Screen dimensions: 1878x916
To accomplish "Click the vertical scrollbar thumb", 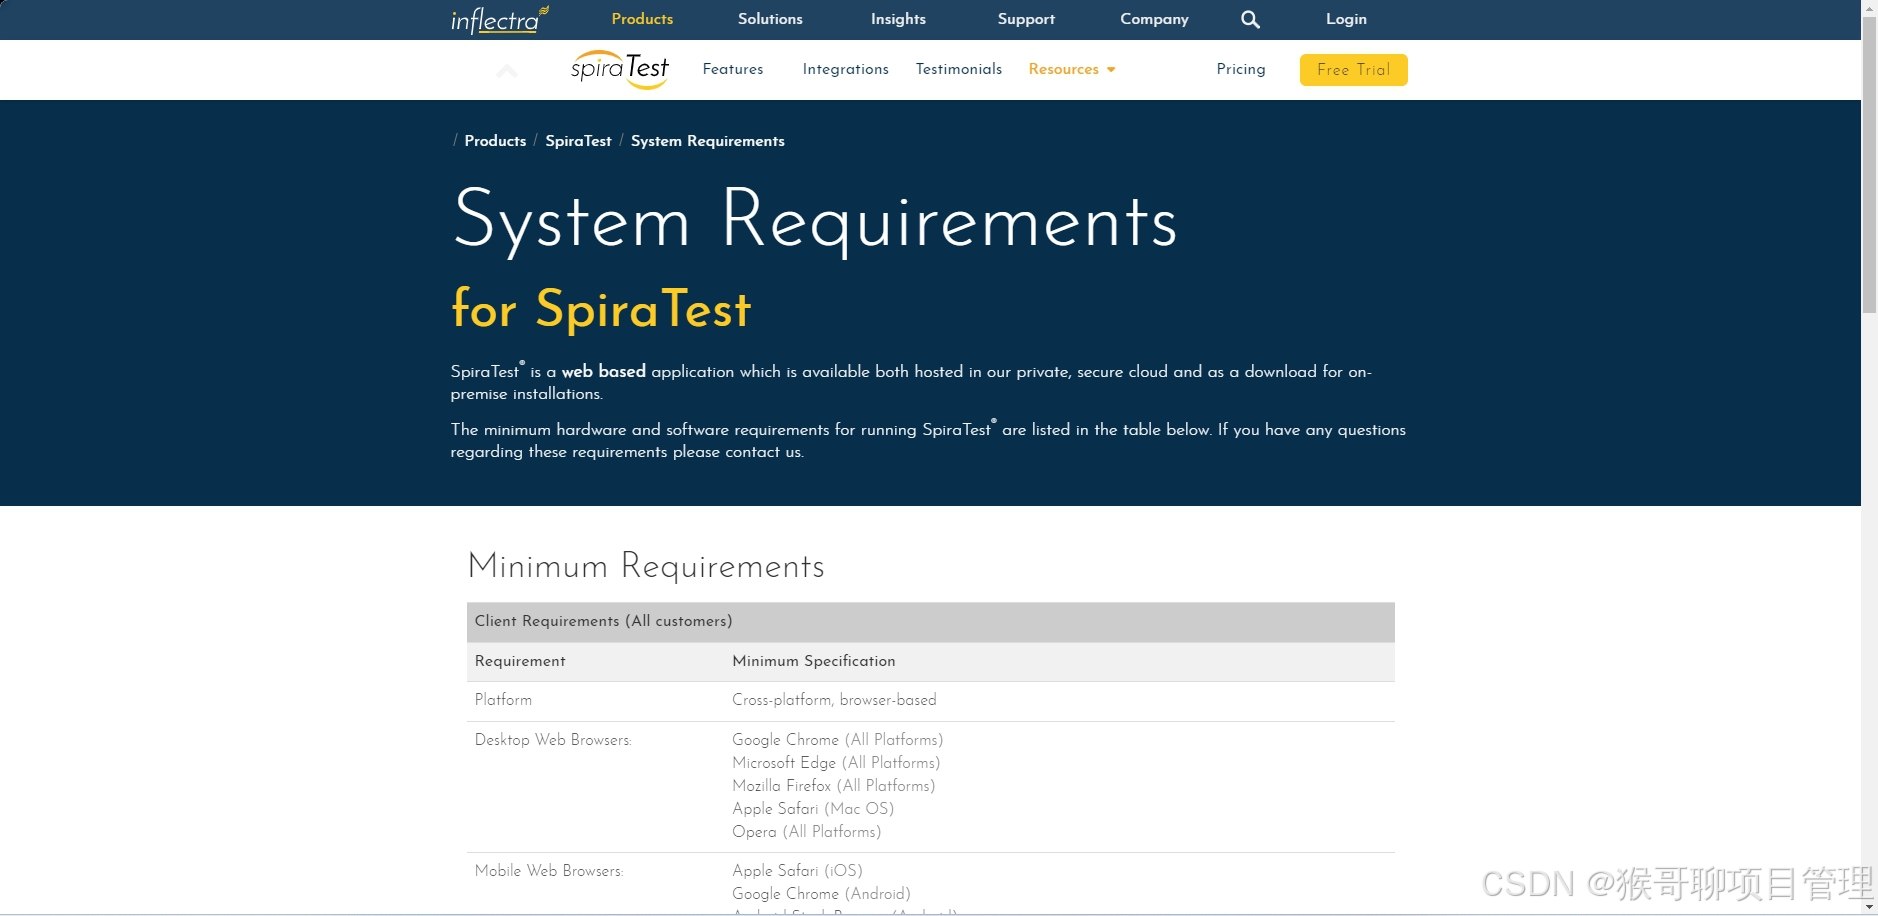I will point(1869,165).
